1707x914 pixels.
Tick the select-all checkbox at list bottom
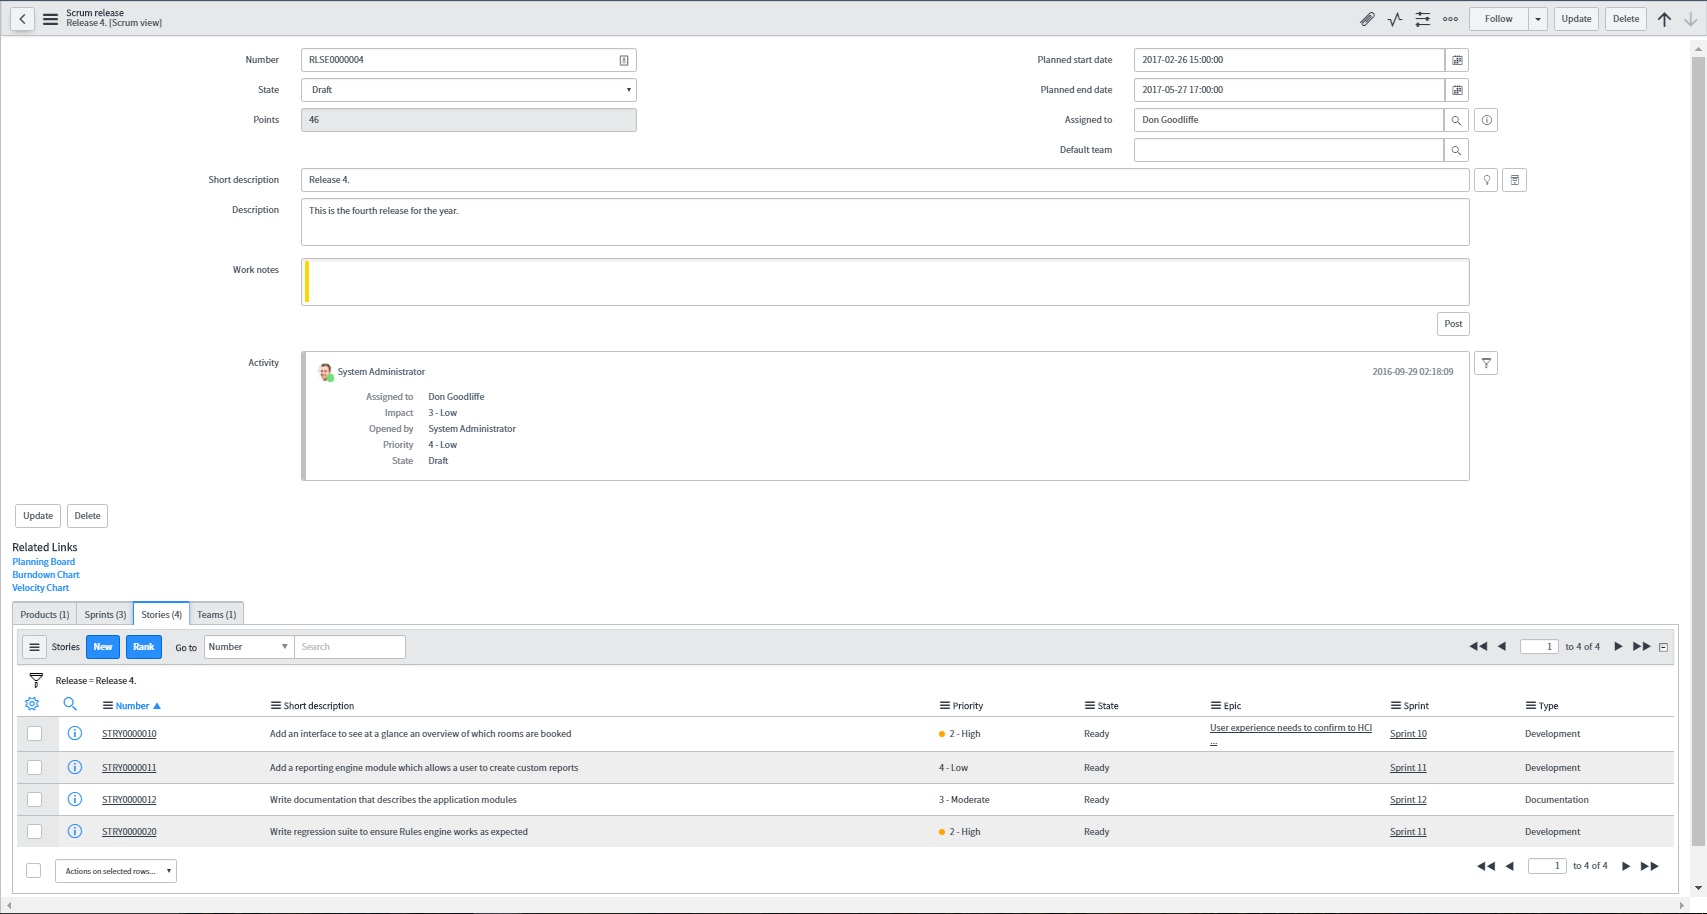(33, 870)
